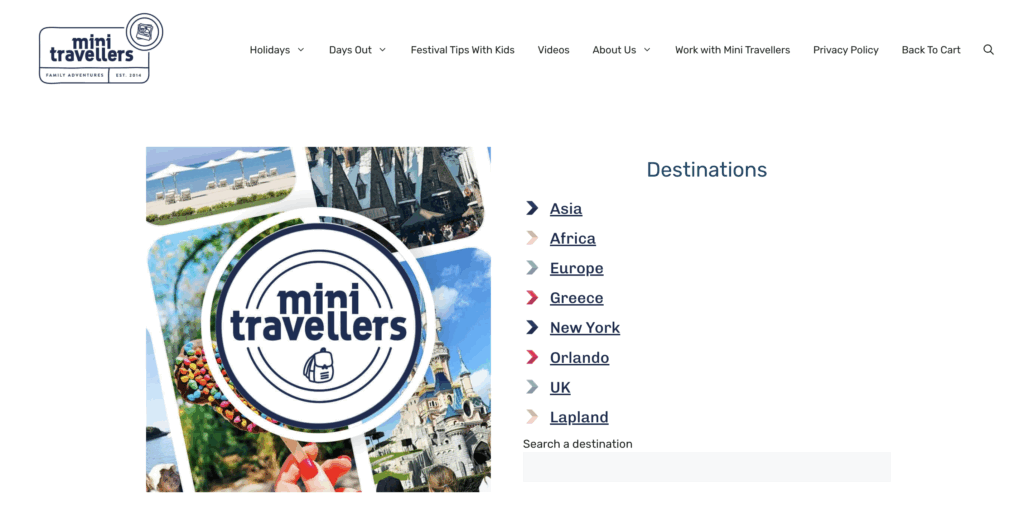Open the Privacy Policy page

pos(846,50)
